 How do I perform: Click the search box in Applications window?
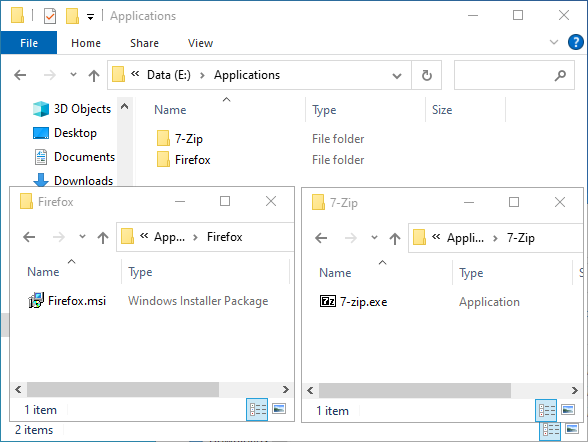click(514, 75)
